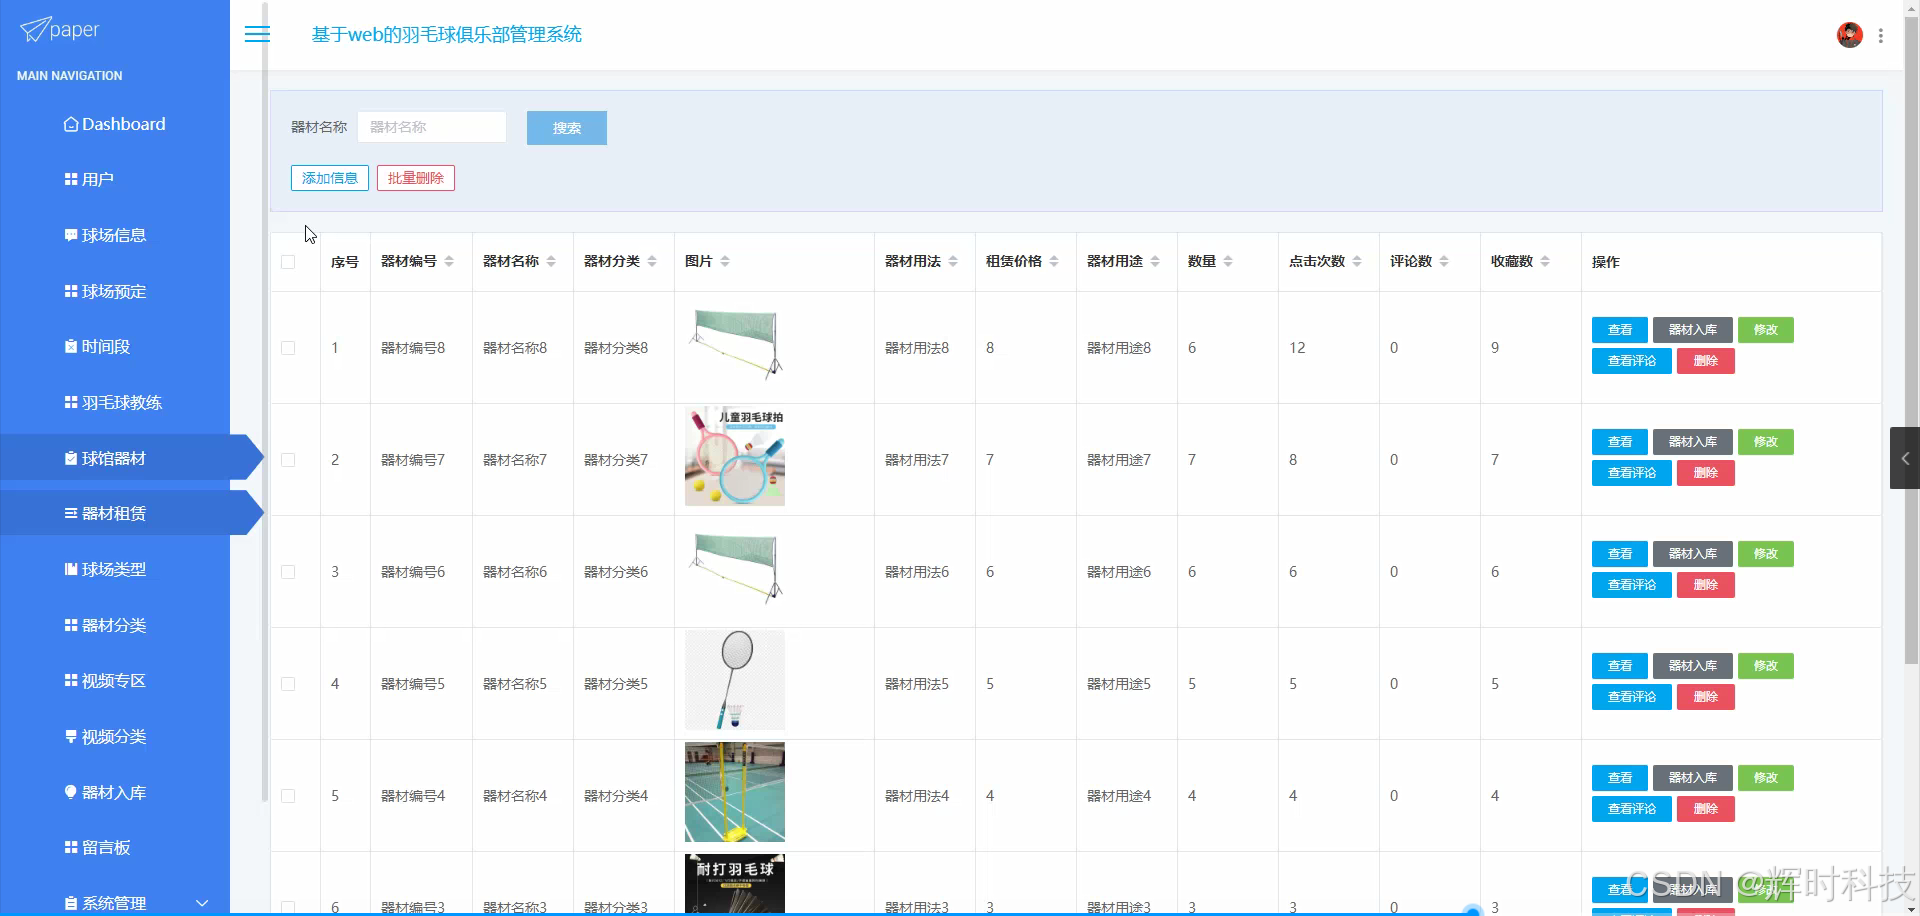Click the 羽毛球教练 sidebar icon

71,402
